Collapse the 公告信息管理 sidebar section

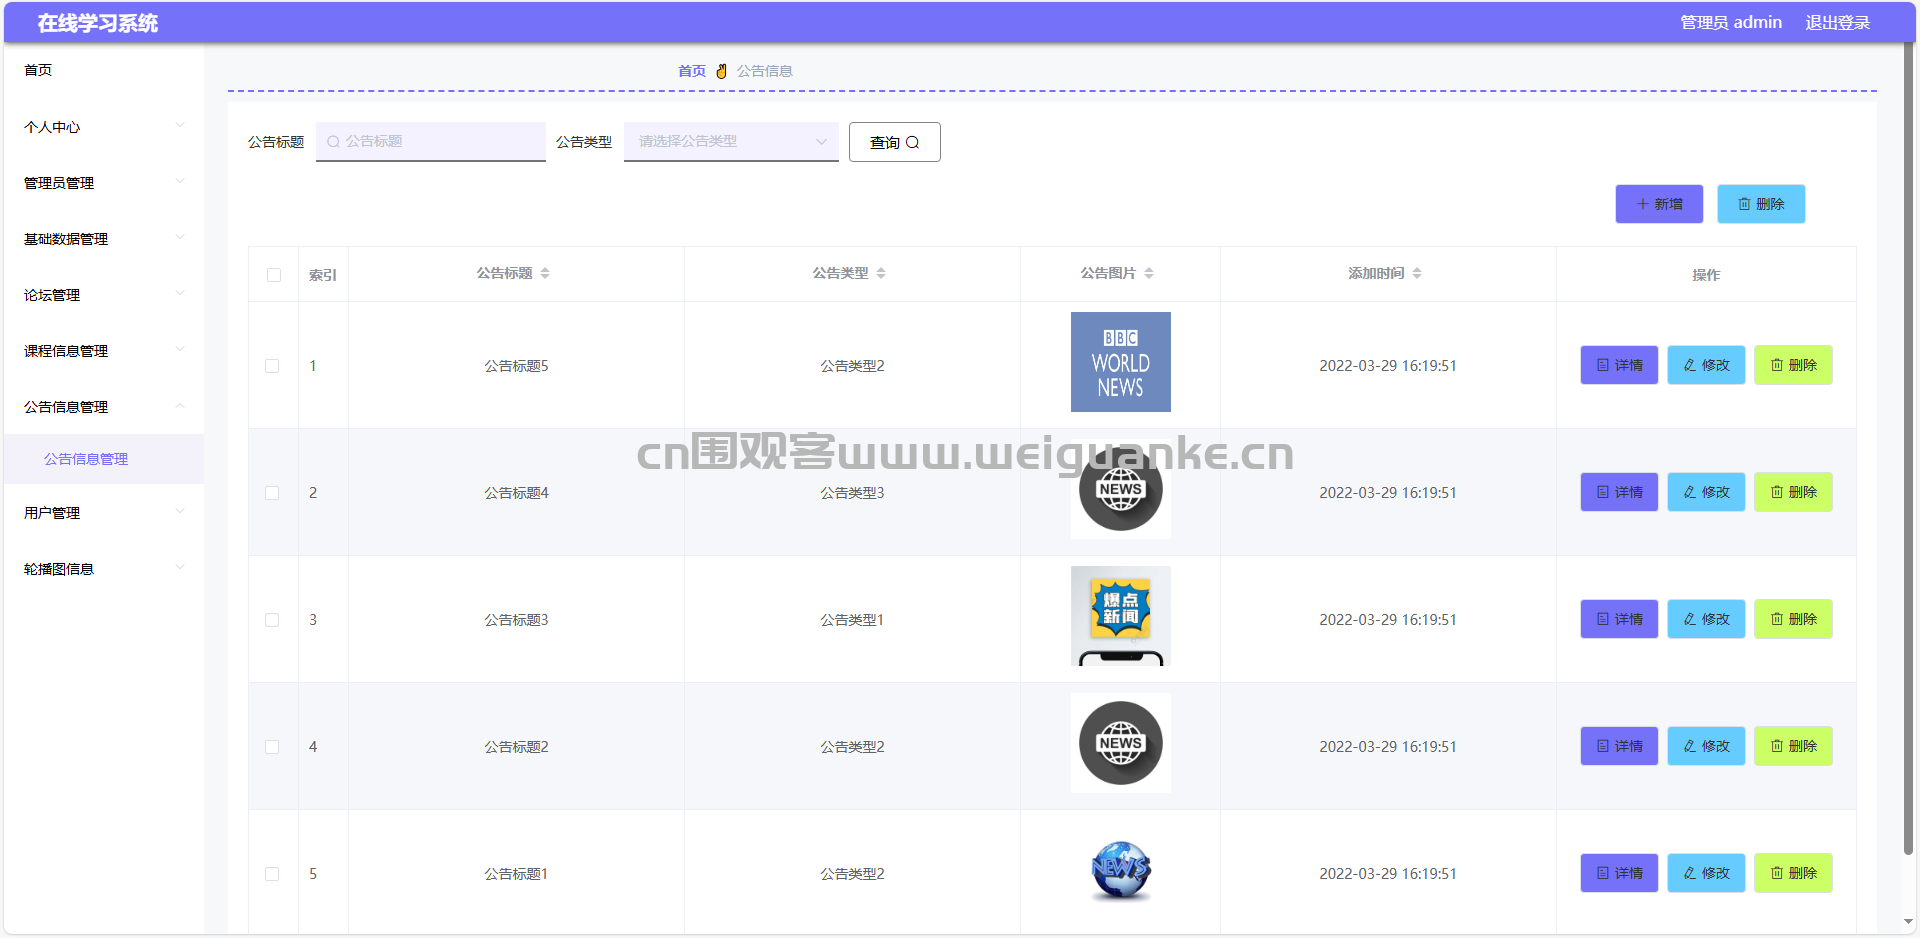(103, 407)
